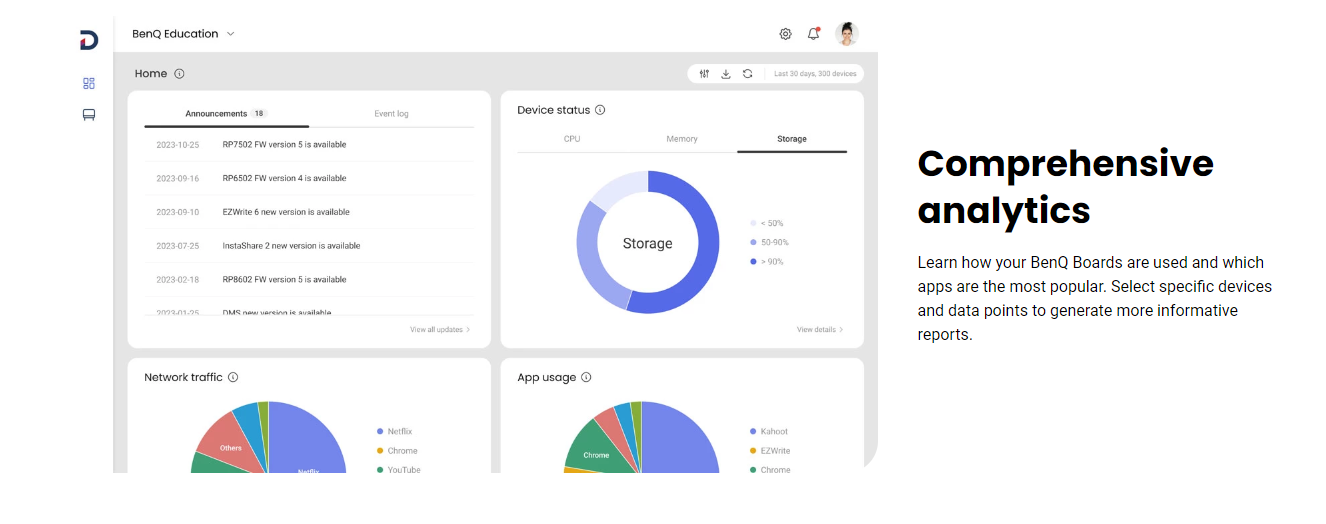Open the devices display icon in sidebar
The width and height of the screenshot is (1326, 524).
(x=89, y=115)
